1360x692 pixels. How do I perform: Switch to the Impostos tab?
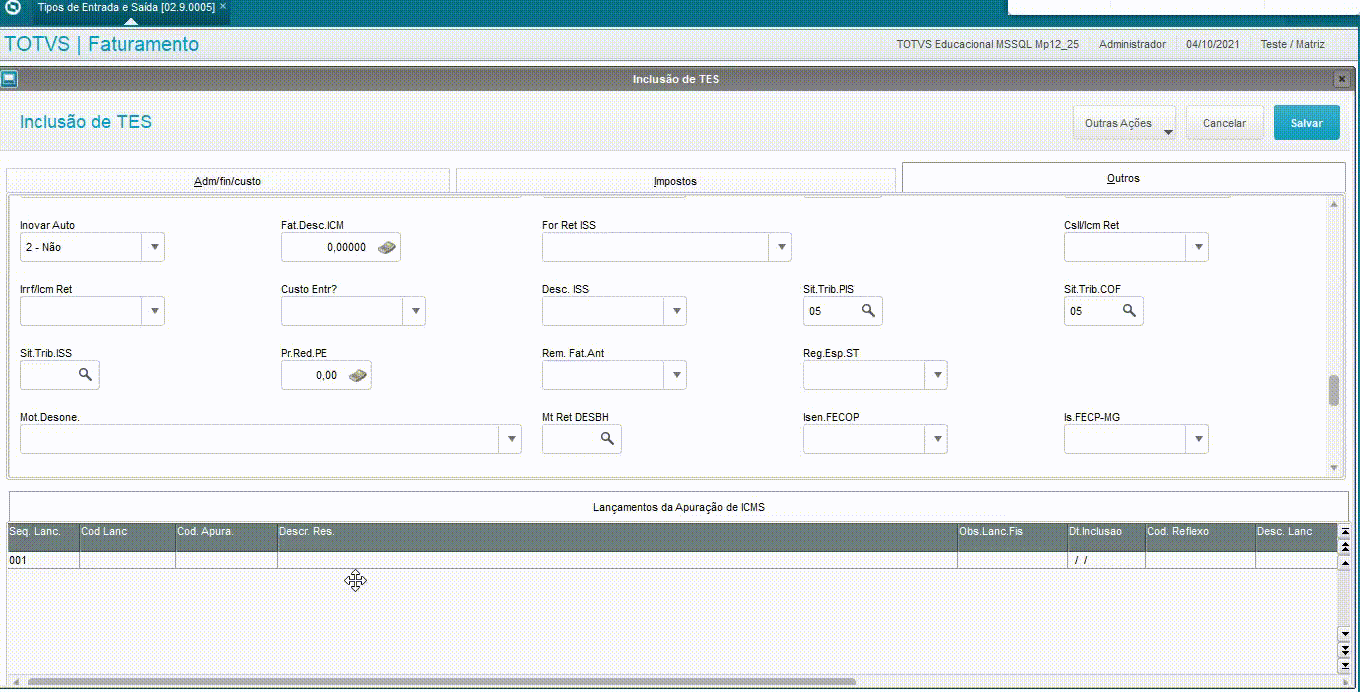[x=675, y=181]
